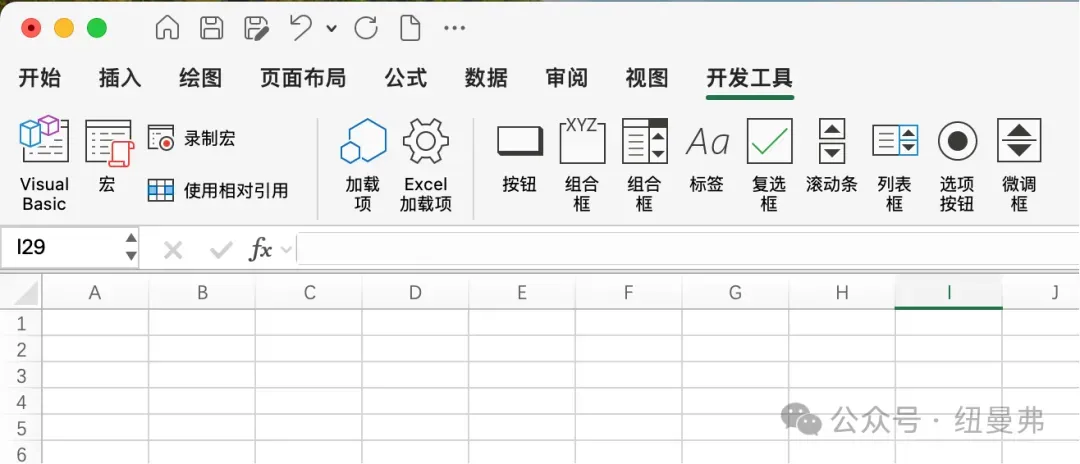Click the Name Box showing I29
The width and height of the screenshot is (1080, 464).
(60, 248)
